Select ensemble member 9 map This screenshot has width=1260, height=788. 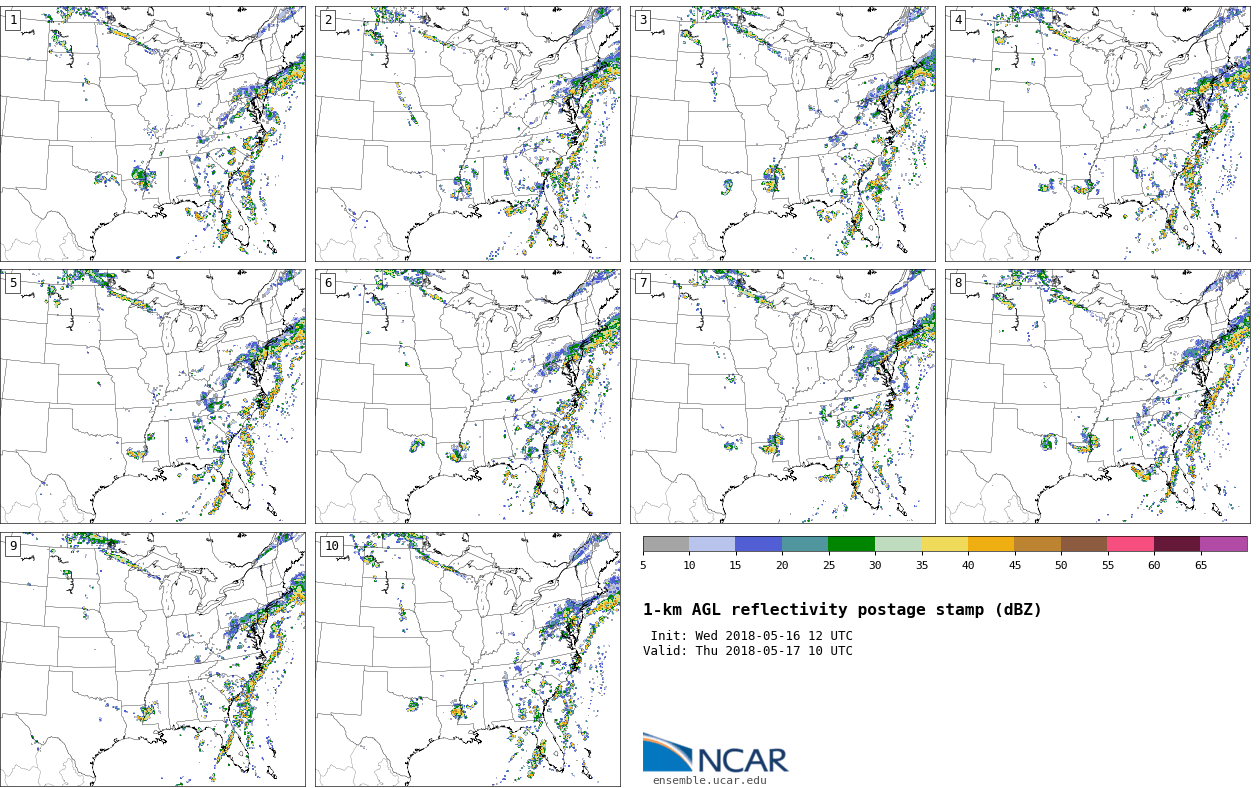(x=152, y=659)
